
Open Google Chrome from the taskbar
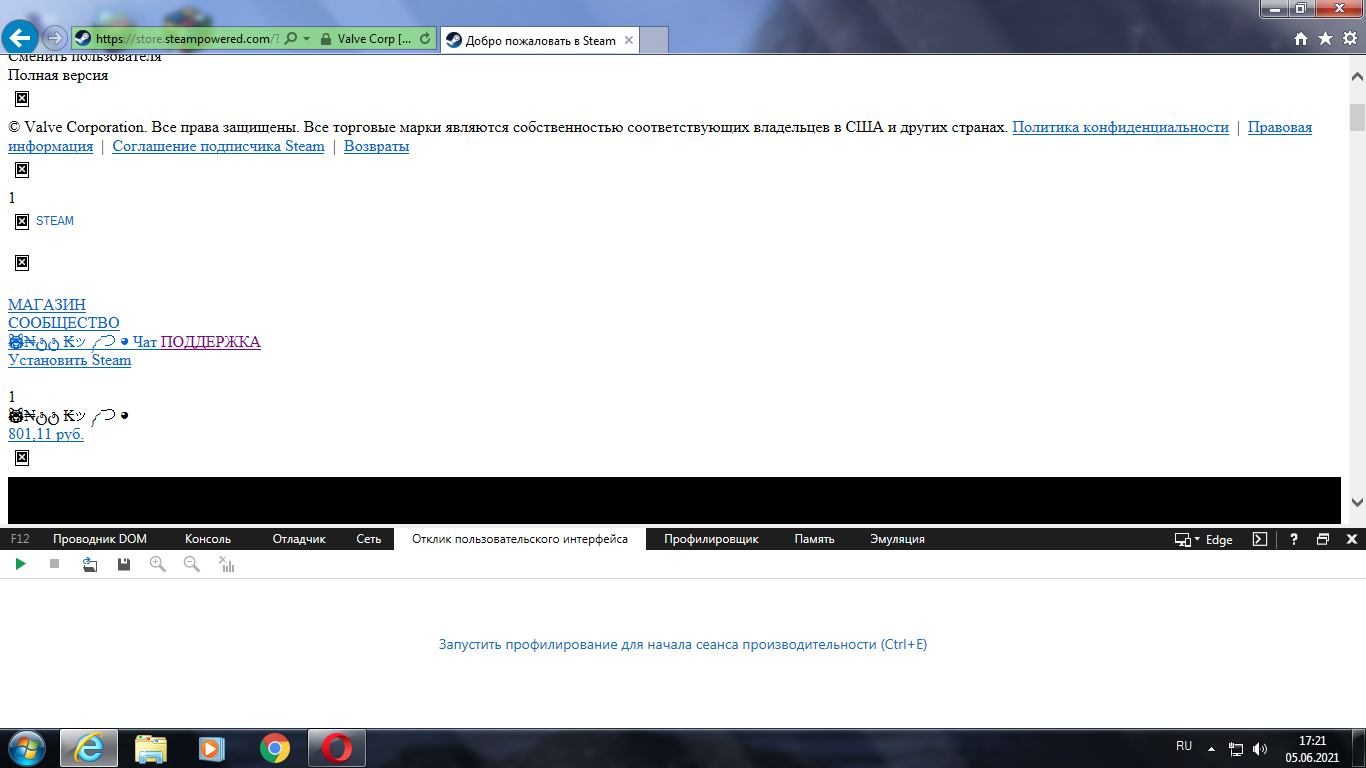click(275, 748)
